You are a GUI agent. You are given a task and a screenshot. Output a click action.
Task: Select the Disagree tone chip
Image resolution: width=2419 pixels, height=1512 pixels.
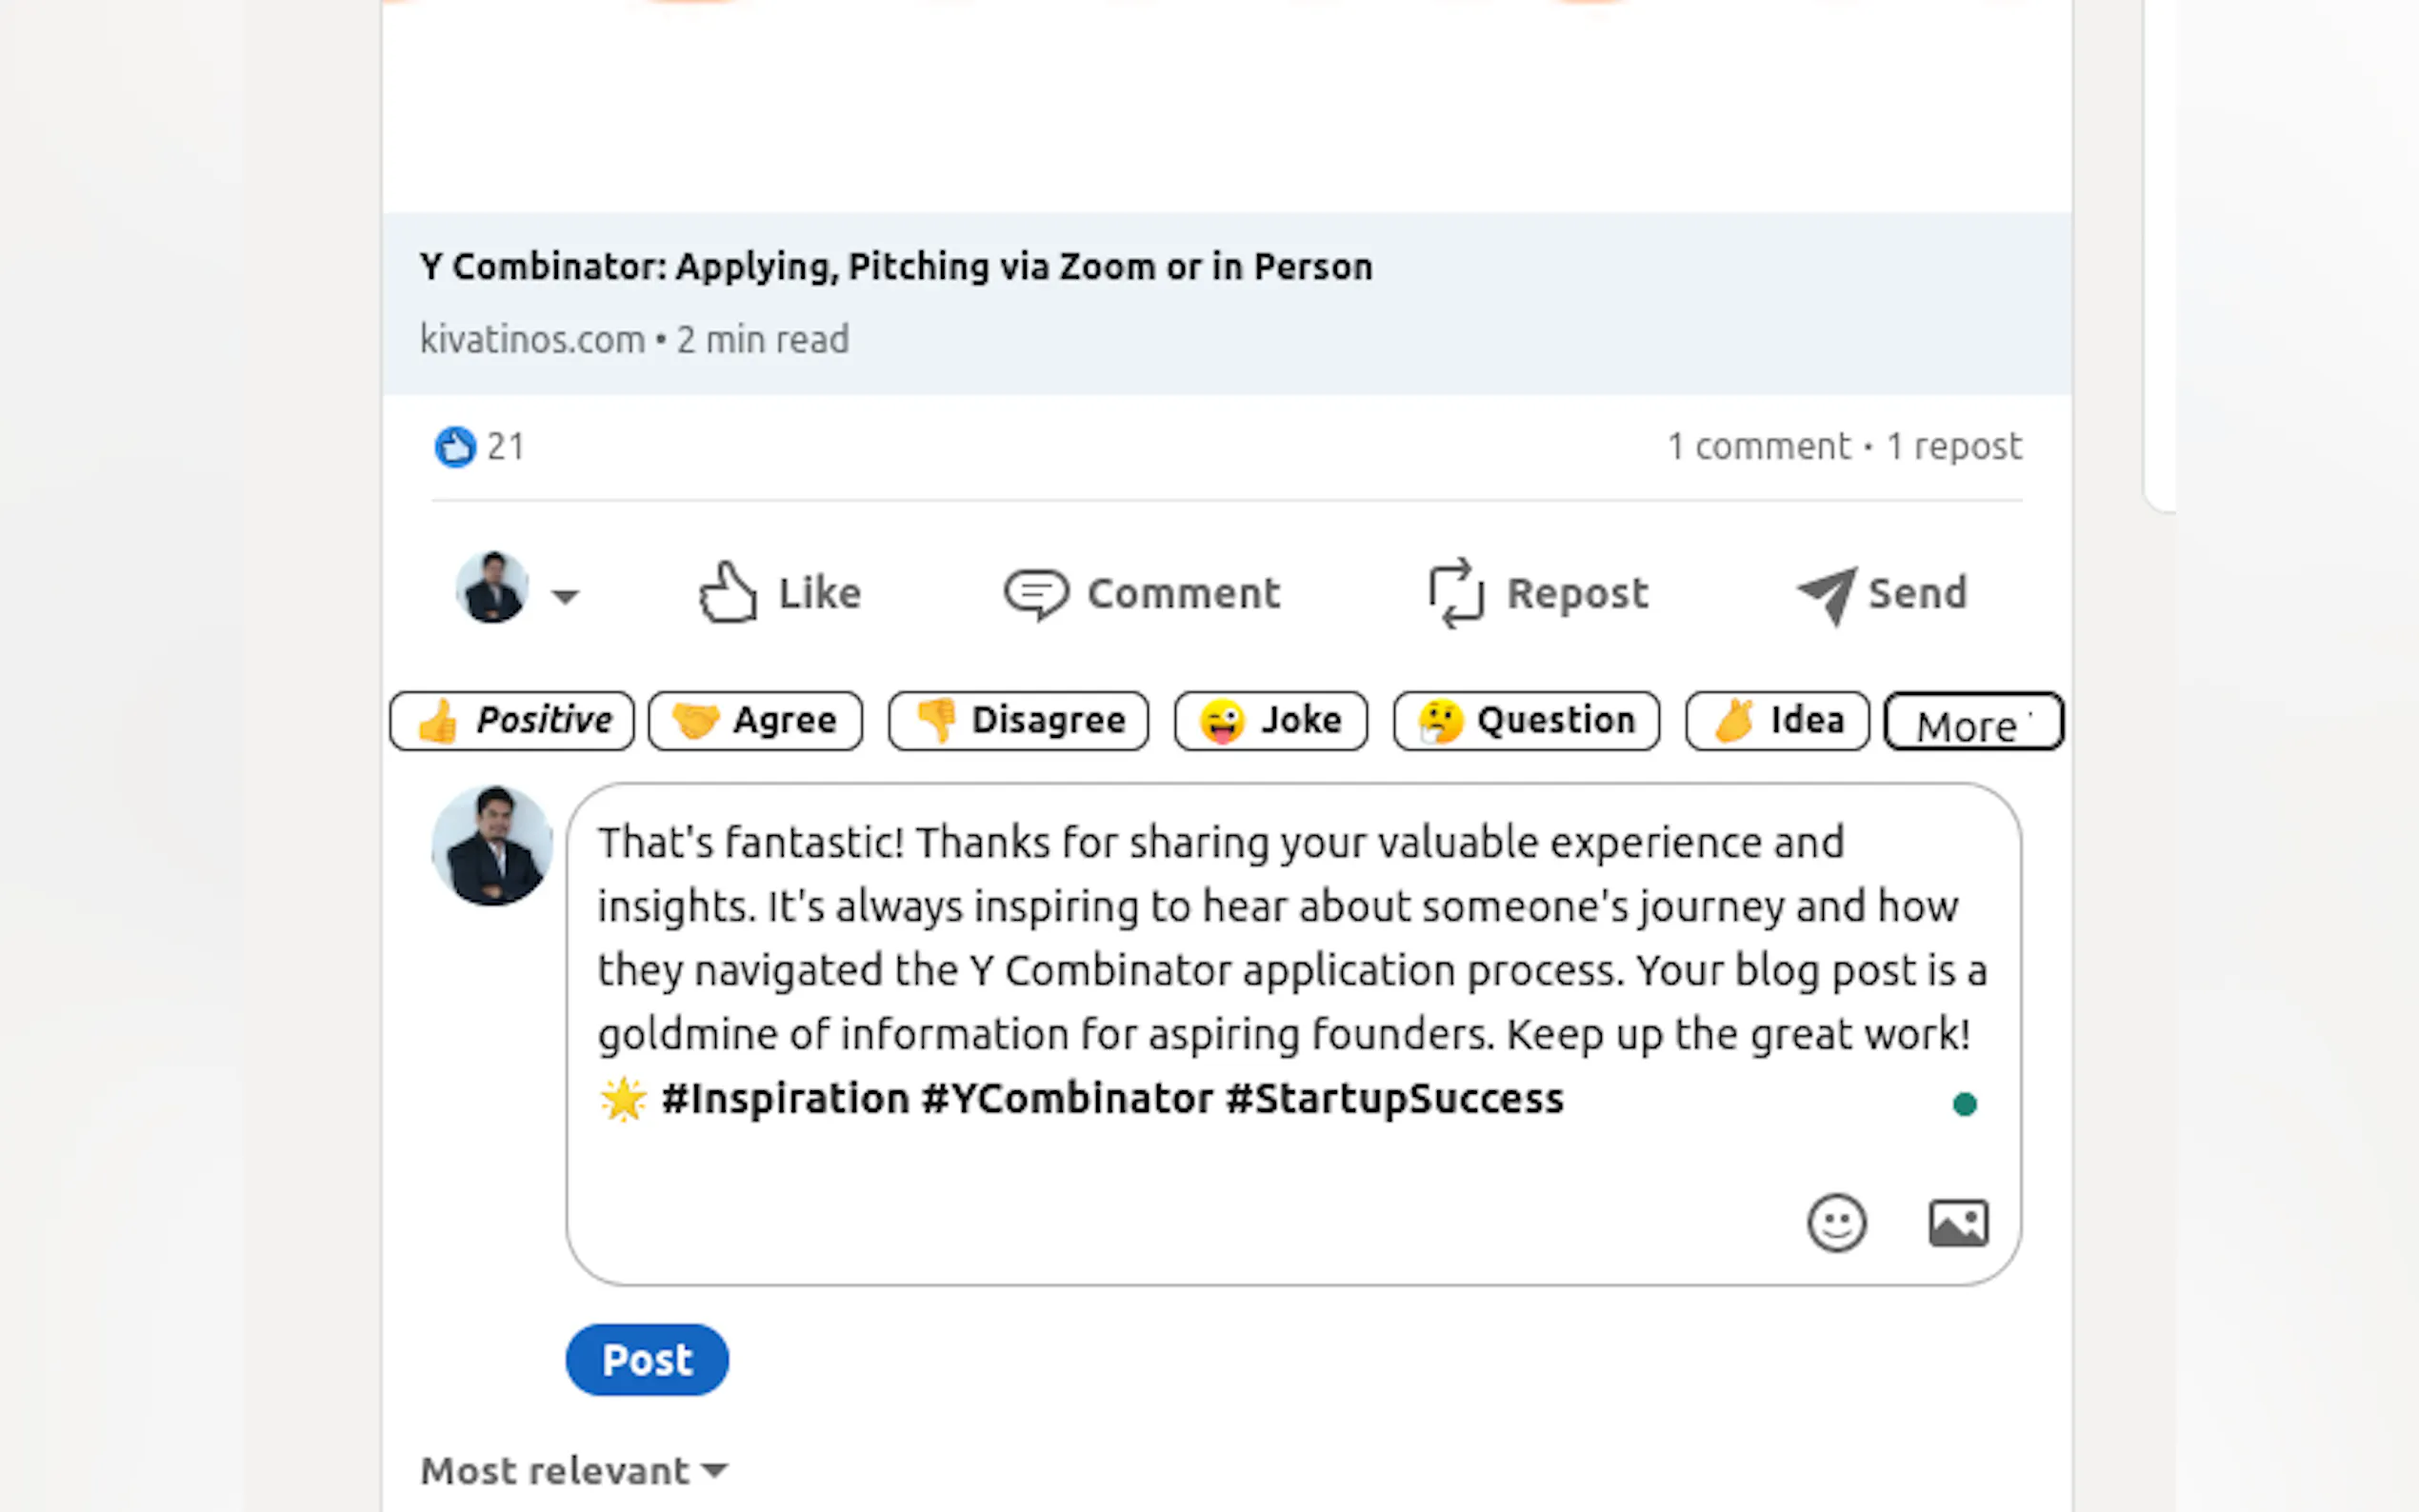click(1018, 721)
